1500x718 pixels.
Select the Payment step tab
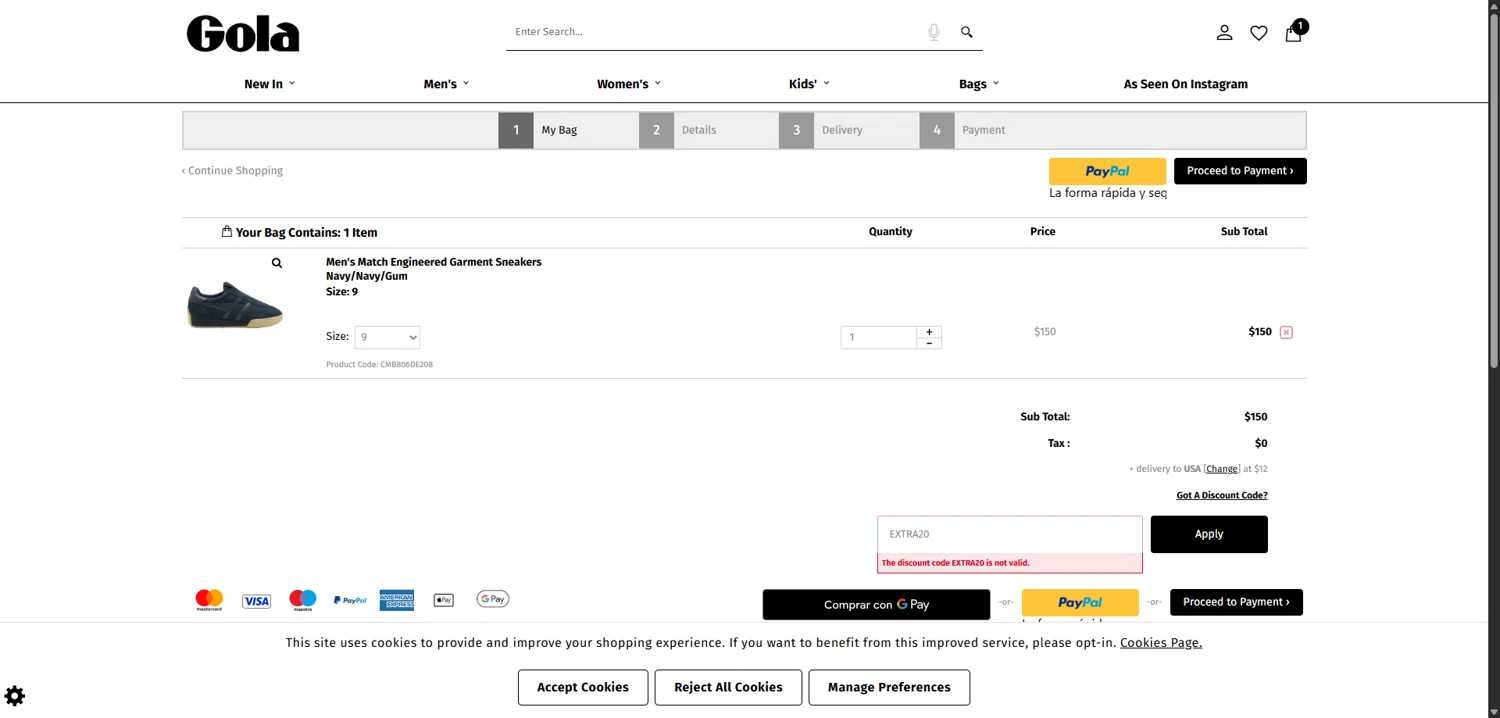tap(989, 130)
